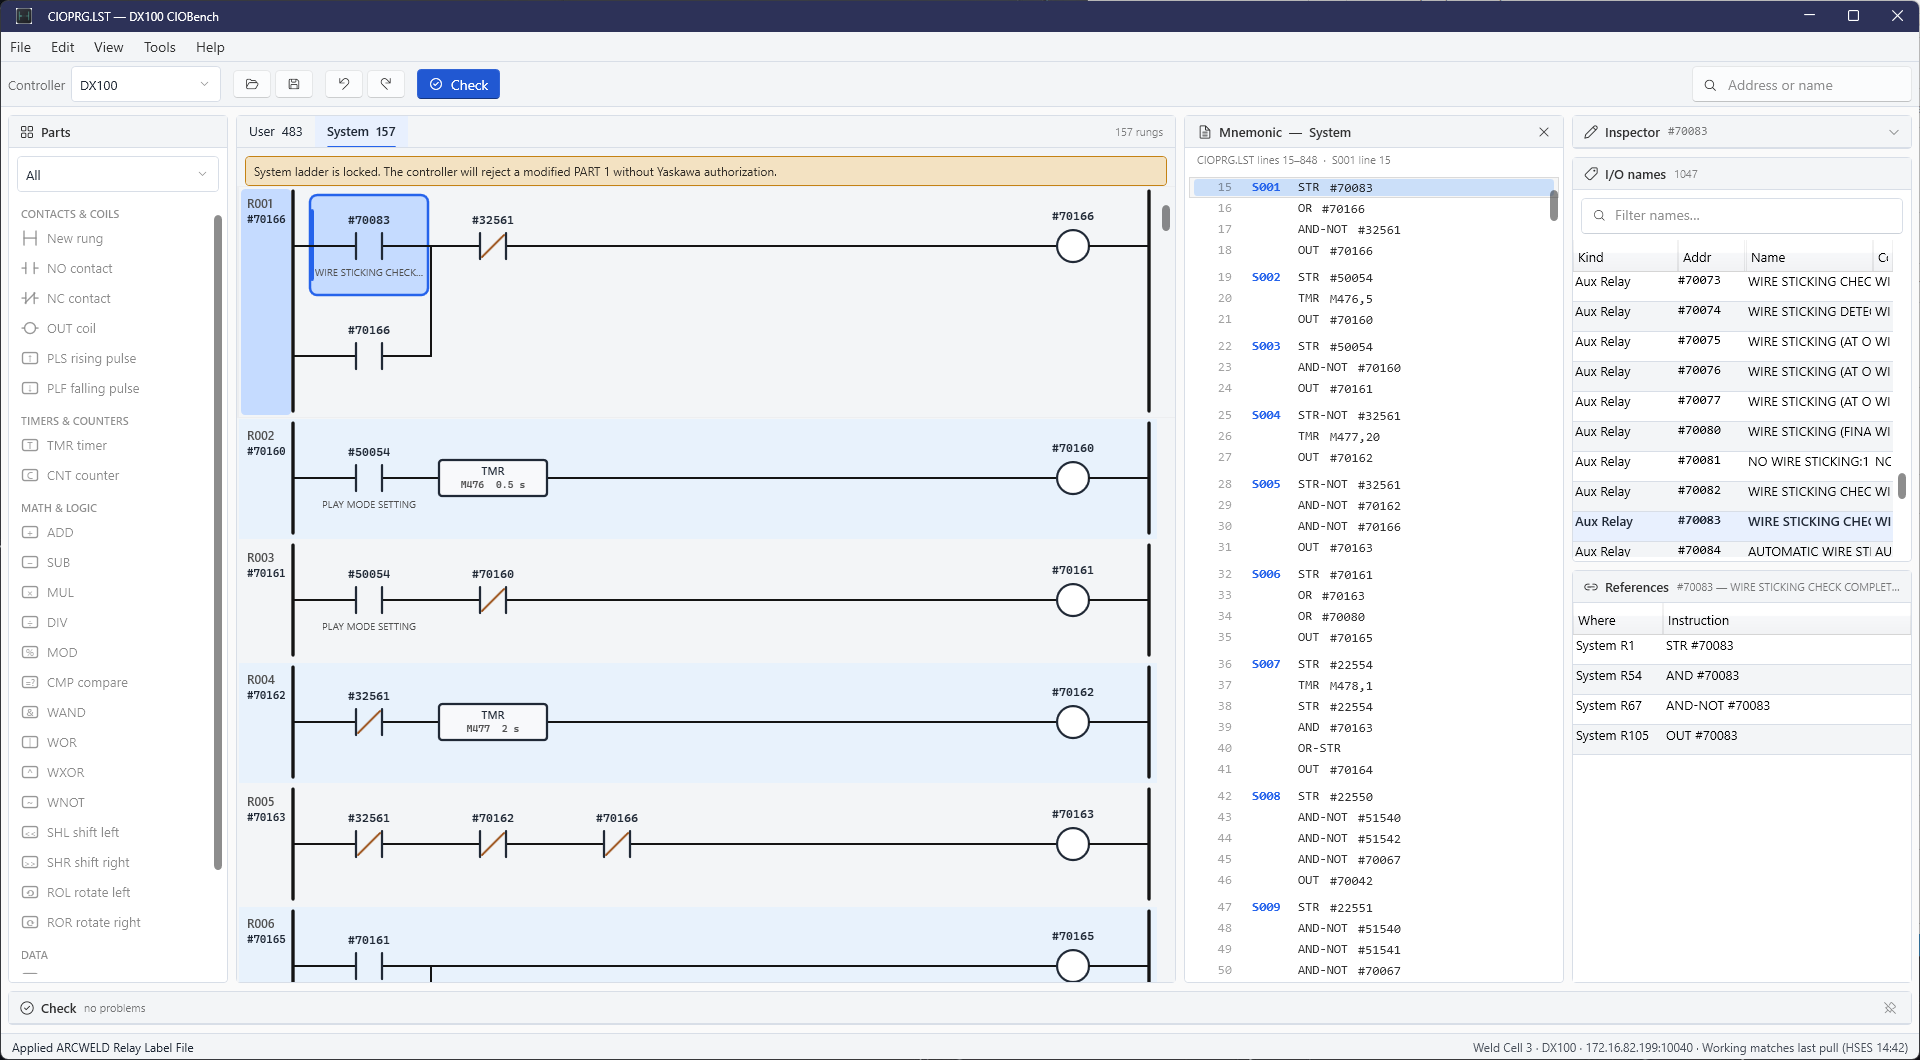Sort I/O names by Addr column
The image size is (1920, 1060).
click(x=1711, y=258)
